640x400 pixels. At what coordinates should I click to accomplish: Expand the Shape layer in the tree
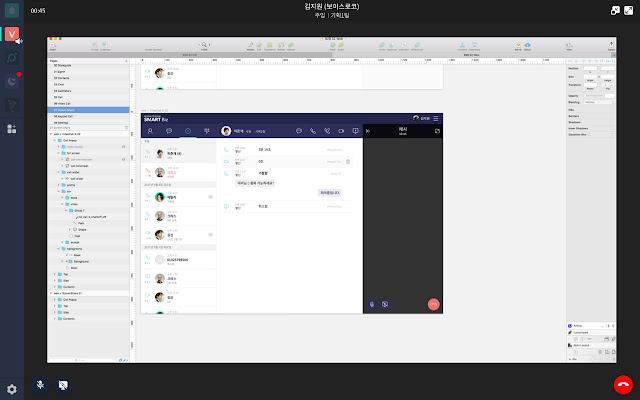point(70,229)
